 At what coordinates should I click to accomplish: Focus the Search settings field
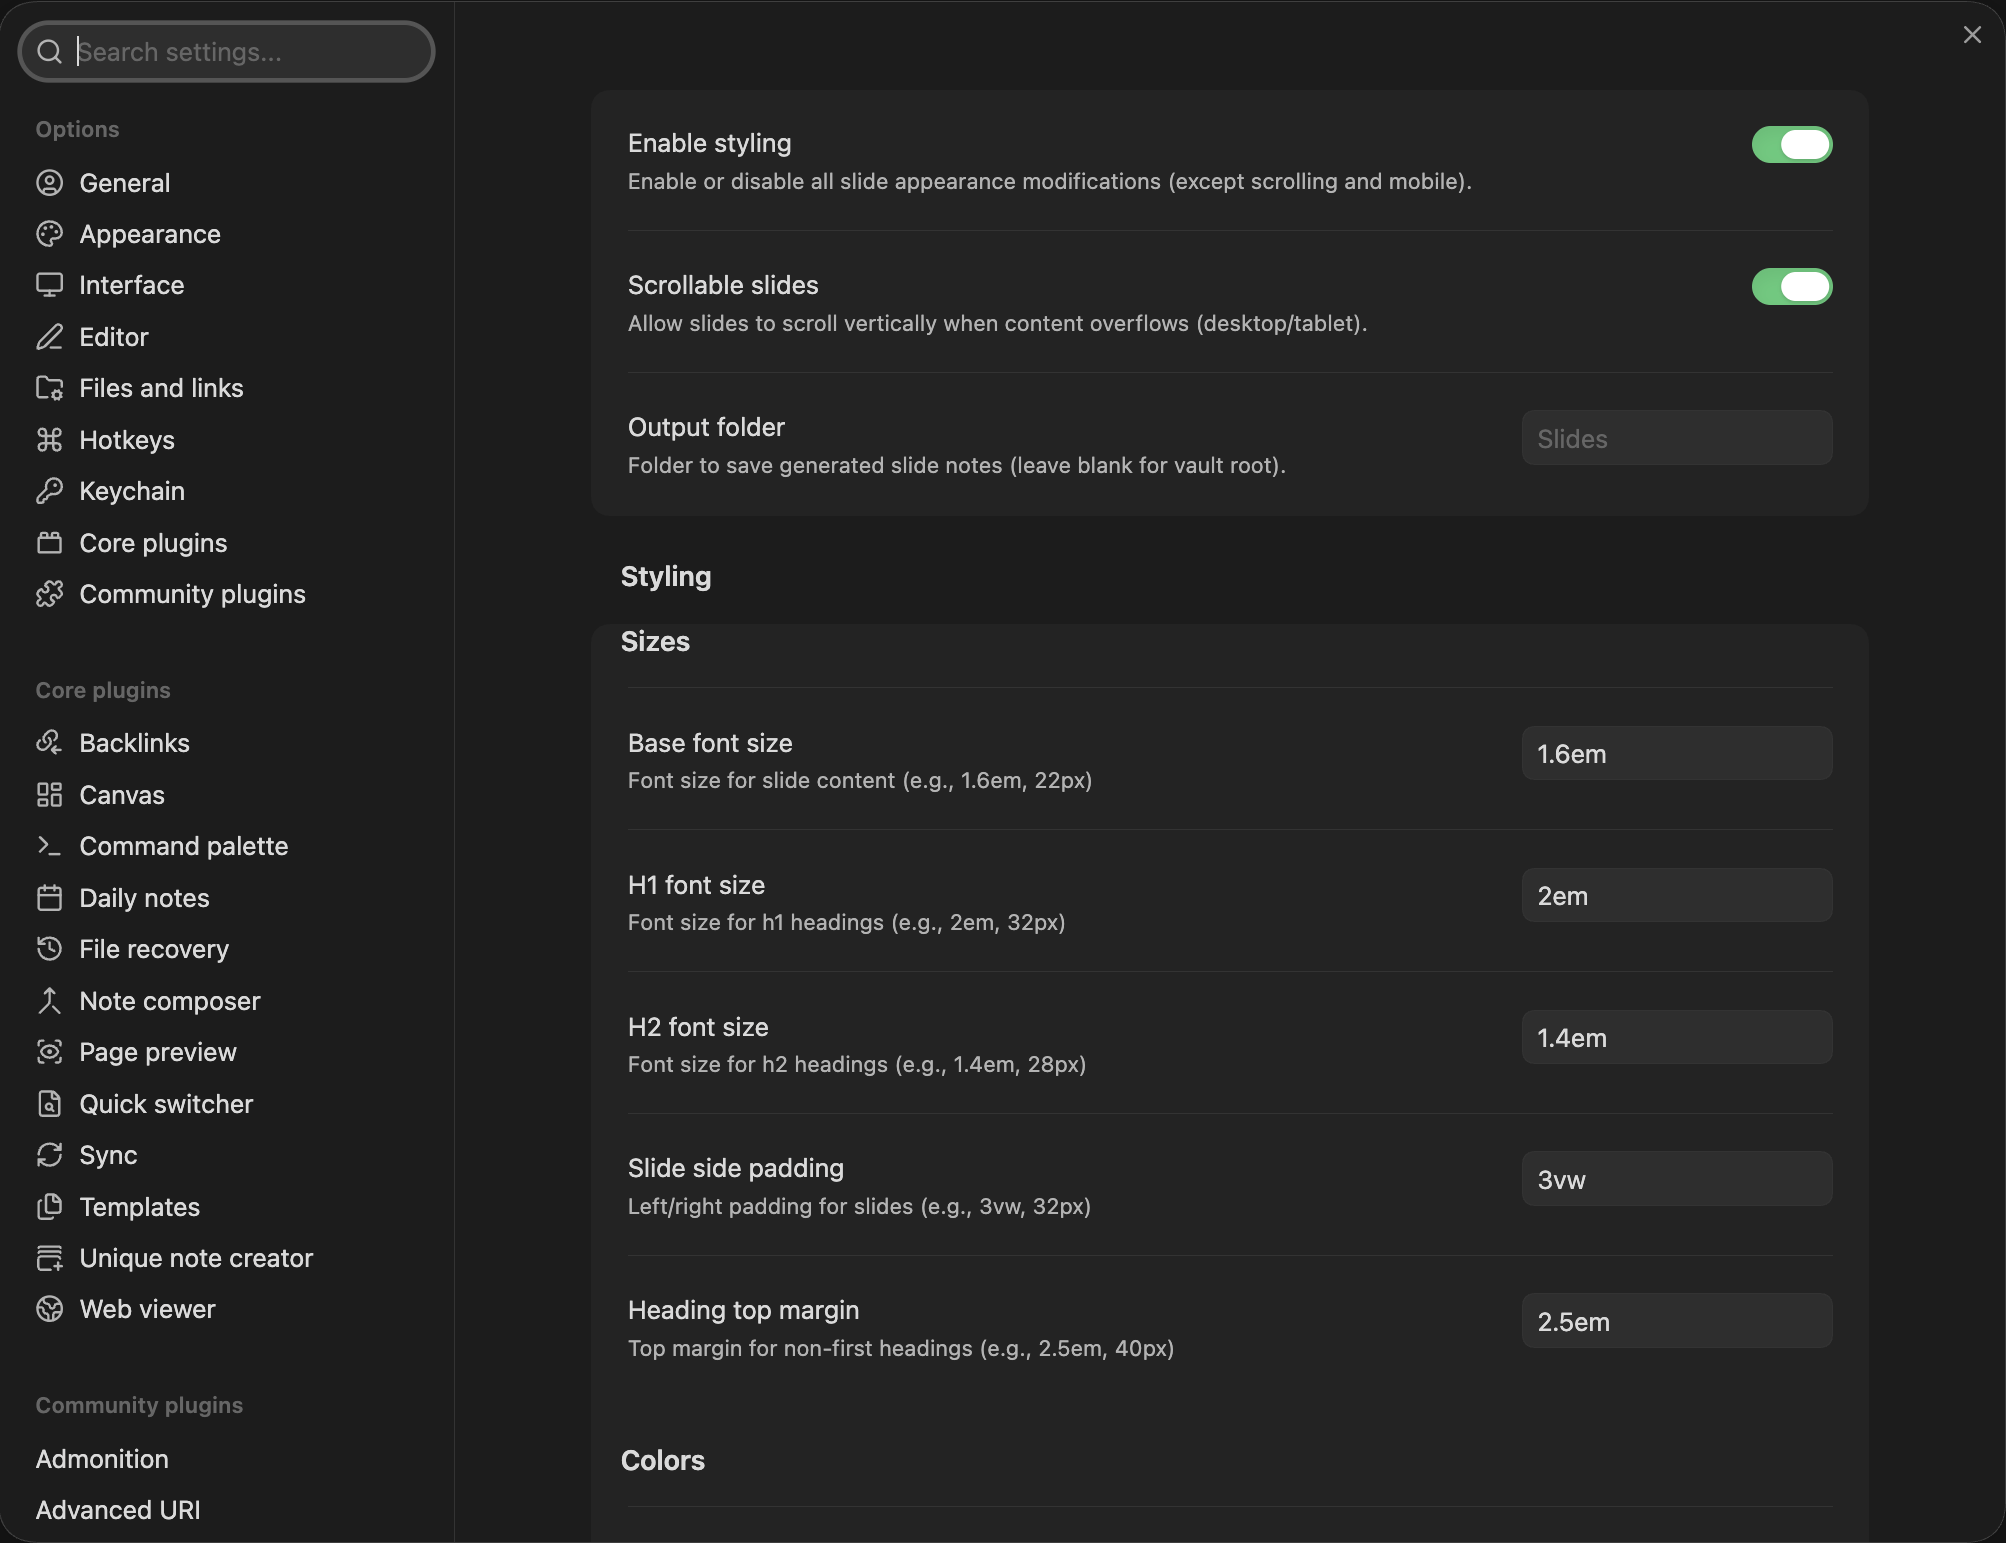227,52
